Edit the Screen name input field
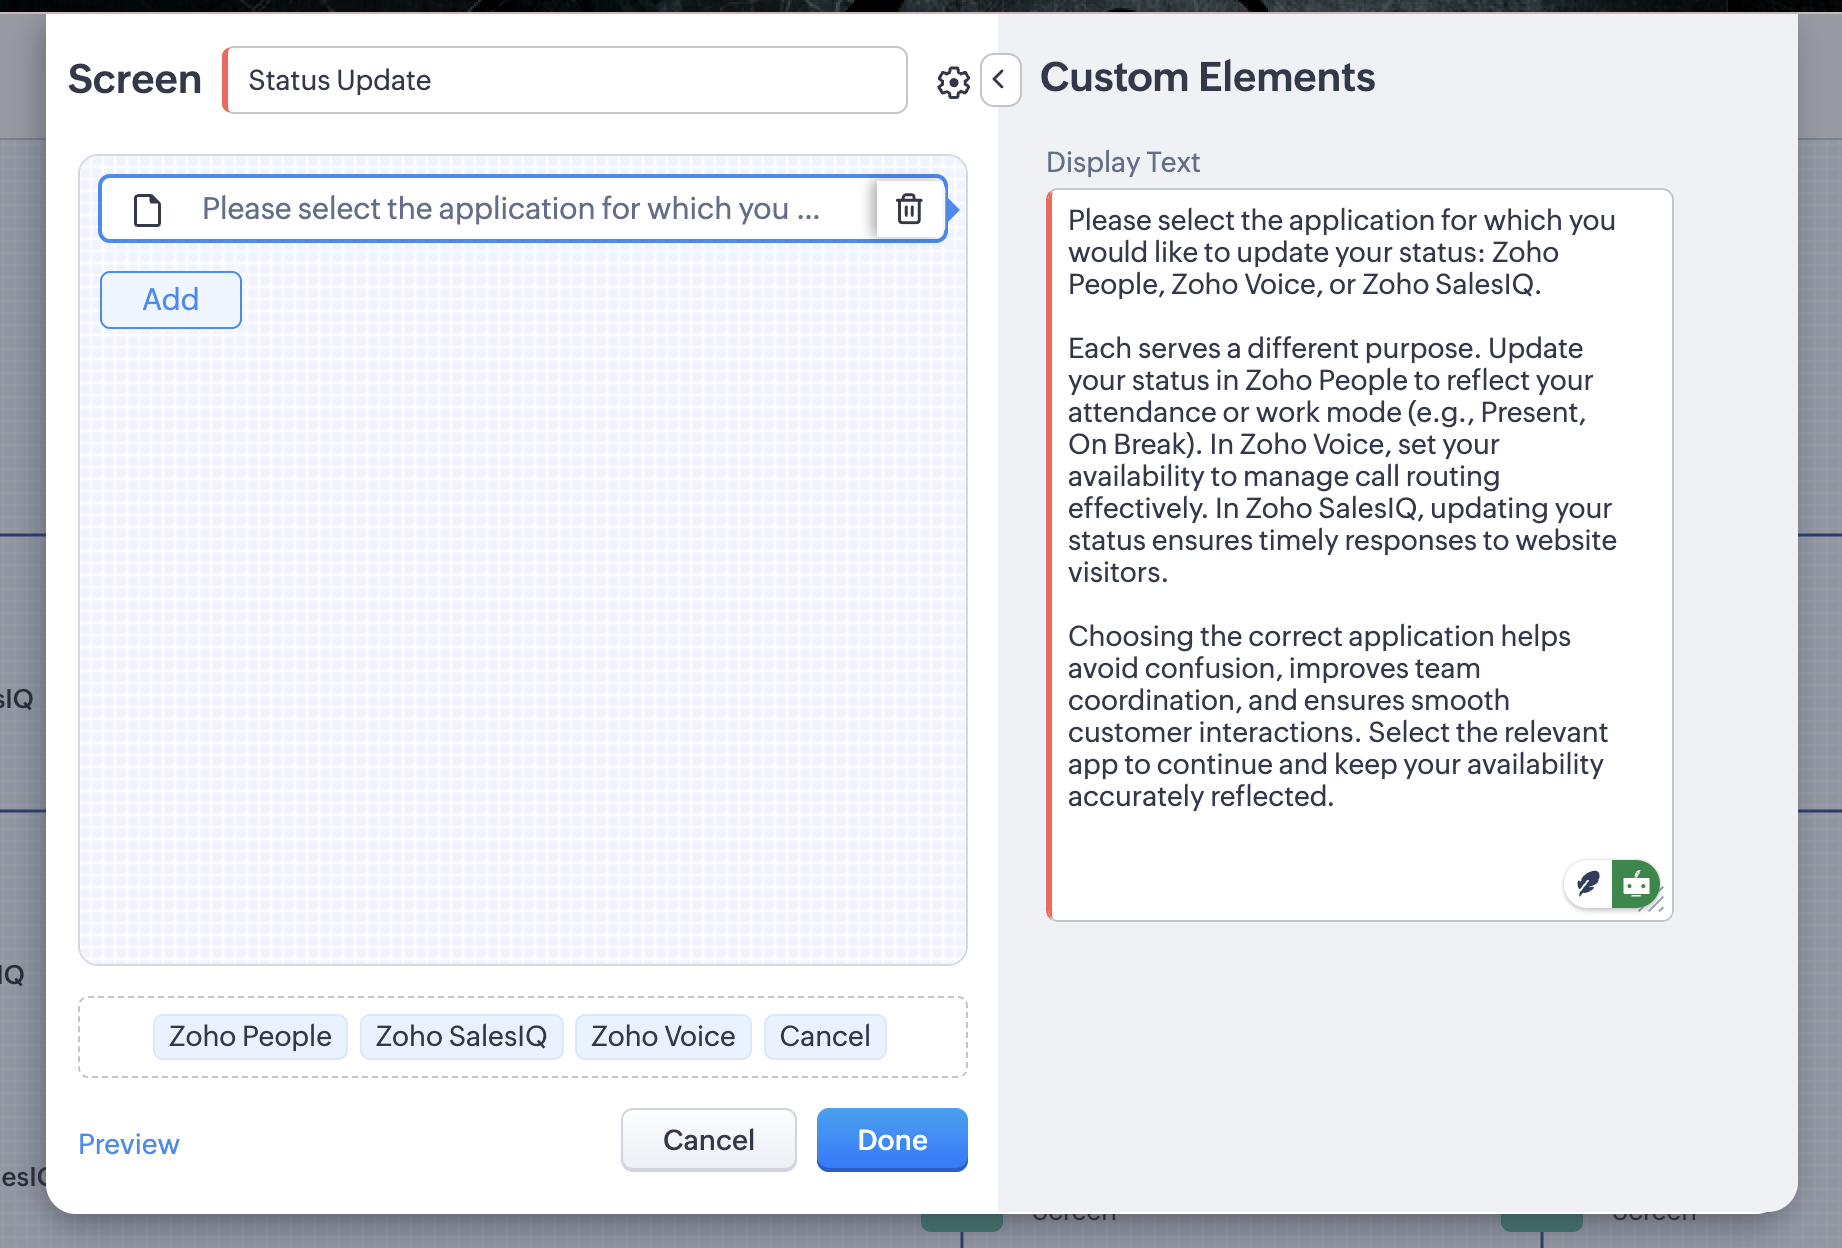The height and width of the screenshot is (1248, 1842). point(565,80)
